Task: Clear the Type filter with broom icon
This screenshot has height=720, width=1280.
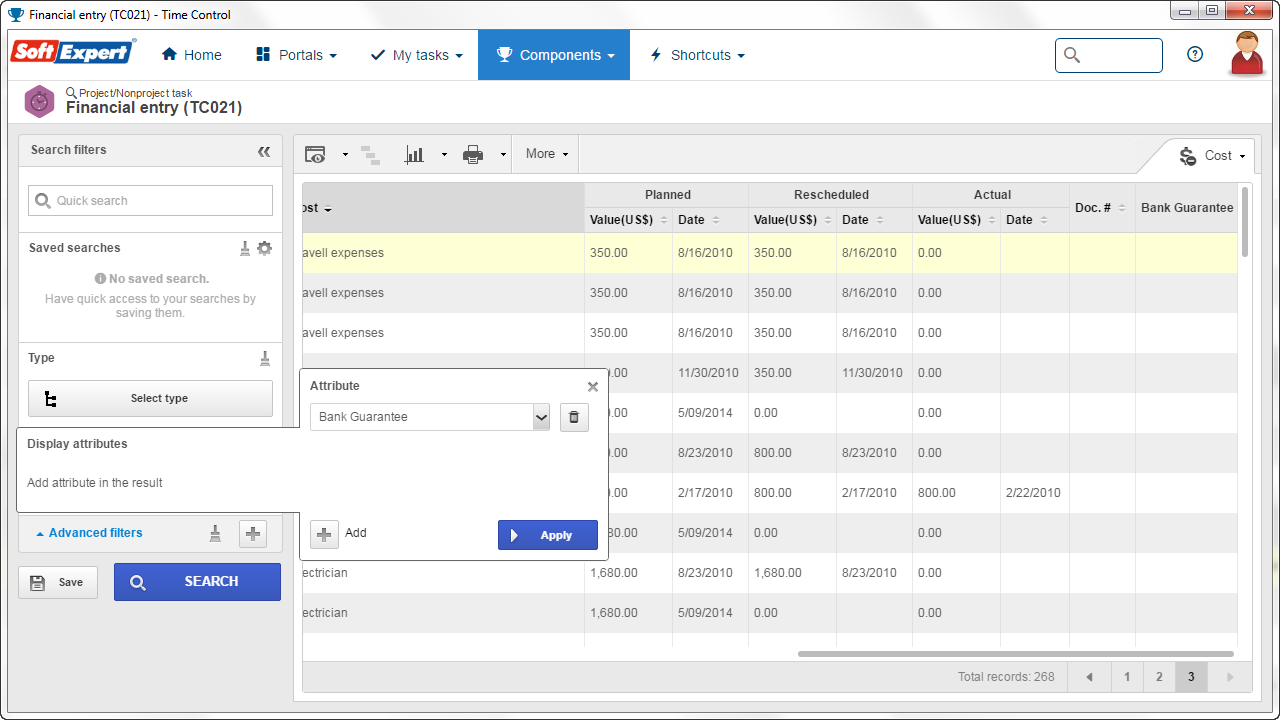Action: pyautogui.click(x=265, y=358)
